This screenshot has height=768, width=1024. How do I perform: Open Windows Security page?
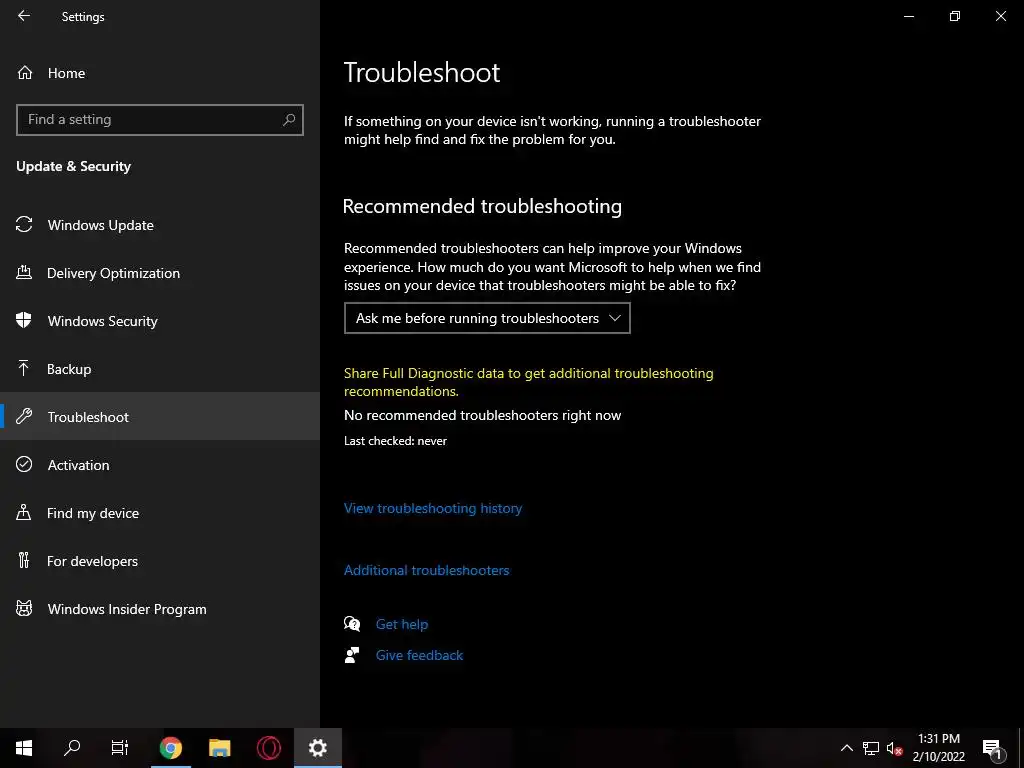160,321
